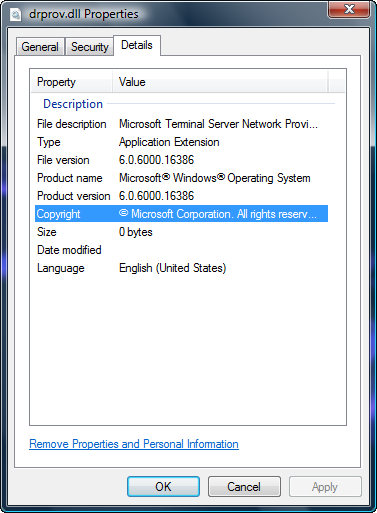Dismiss dialog with the Cancel button

tap(244, 487)
